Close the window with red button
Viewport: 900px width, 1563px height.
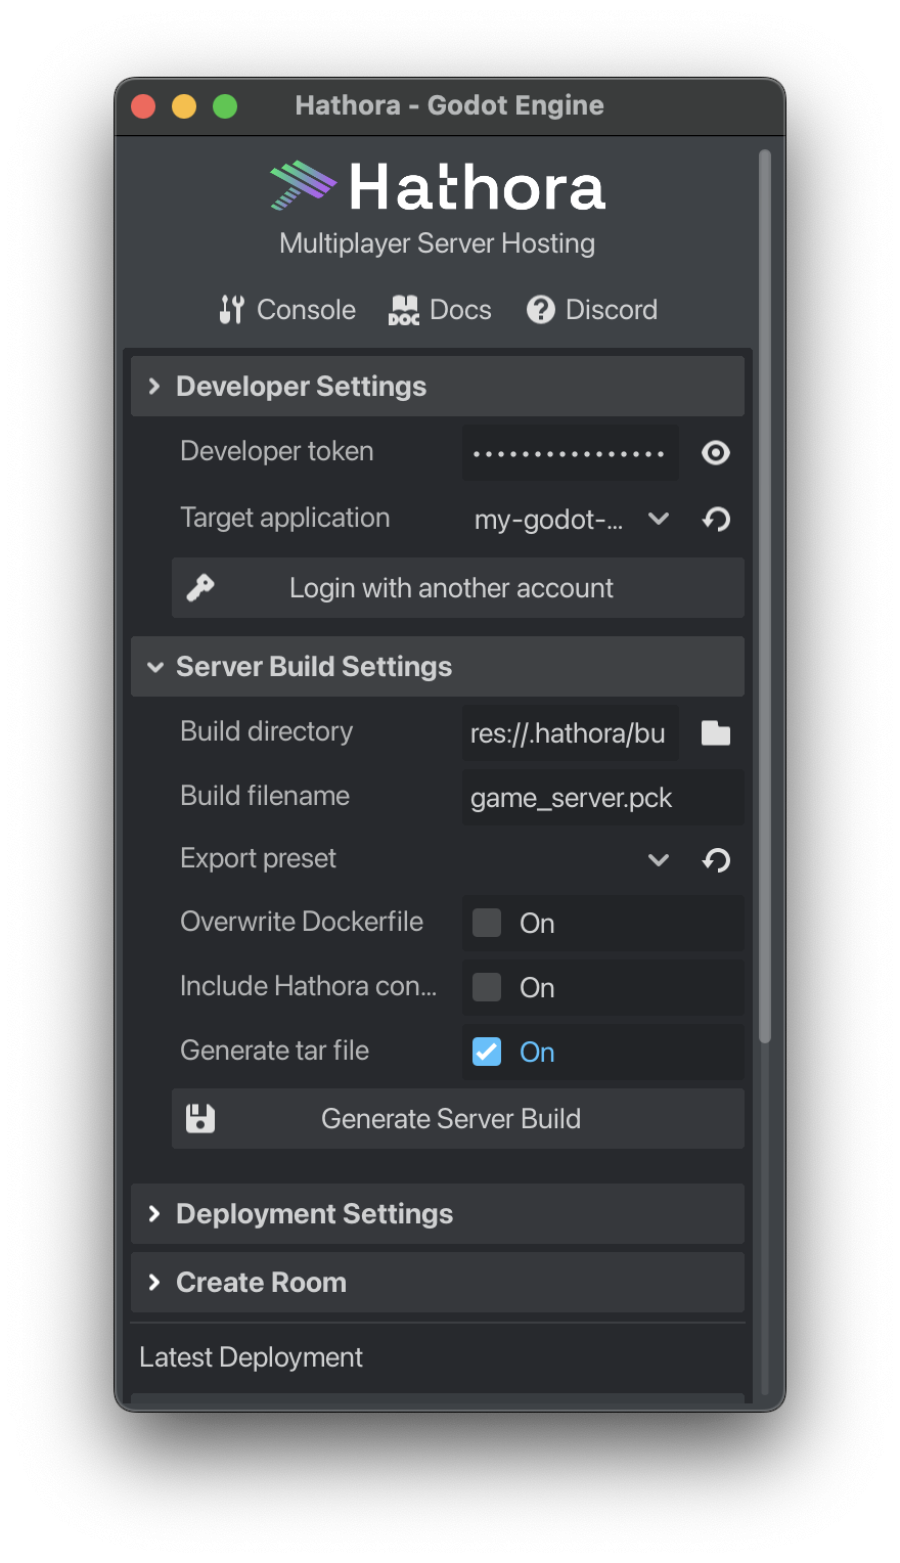(x=143, y=106)
